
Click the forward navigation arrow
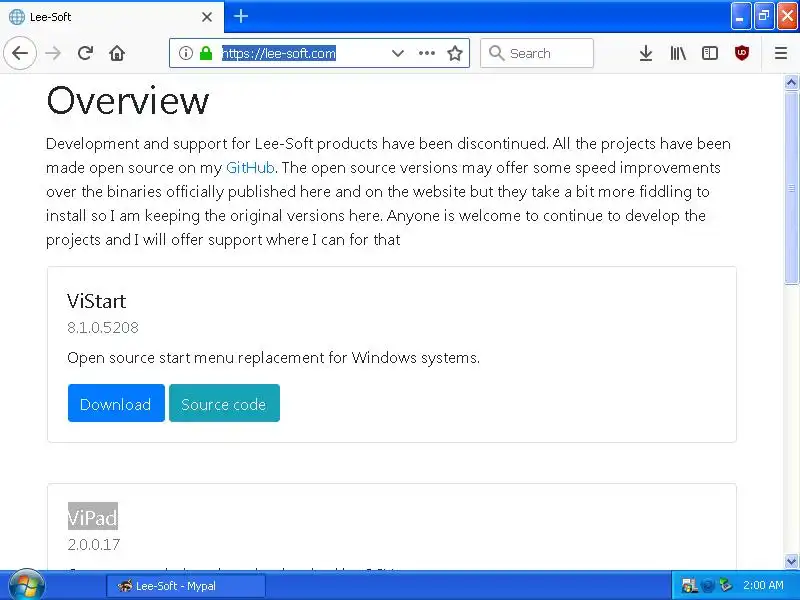point(53,53)
